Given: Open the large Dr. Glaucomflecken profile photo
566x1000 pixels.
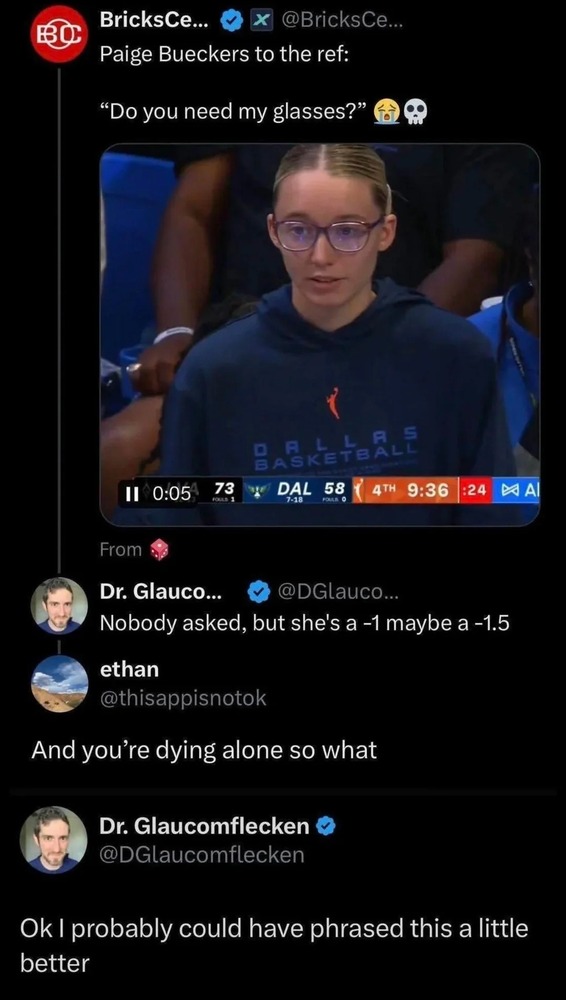Looking at the screenshot, I should coord(54,840).
